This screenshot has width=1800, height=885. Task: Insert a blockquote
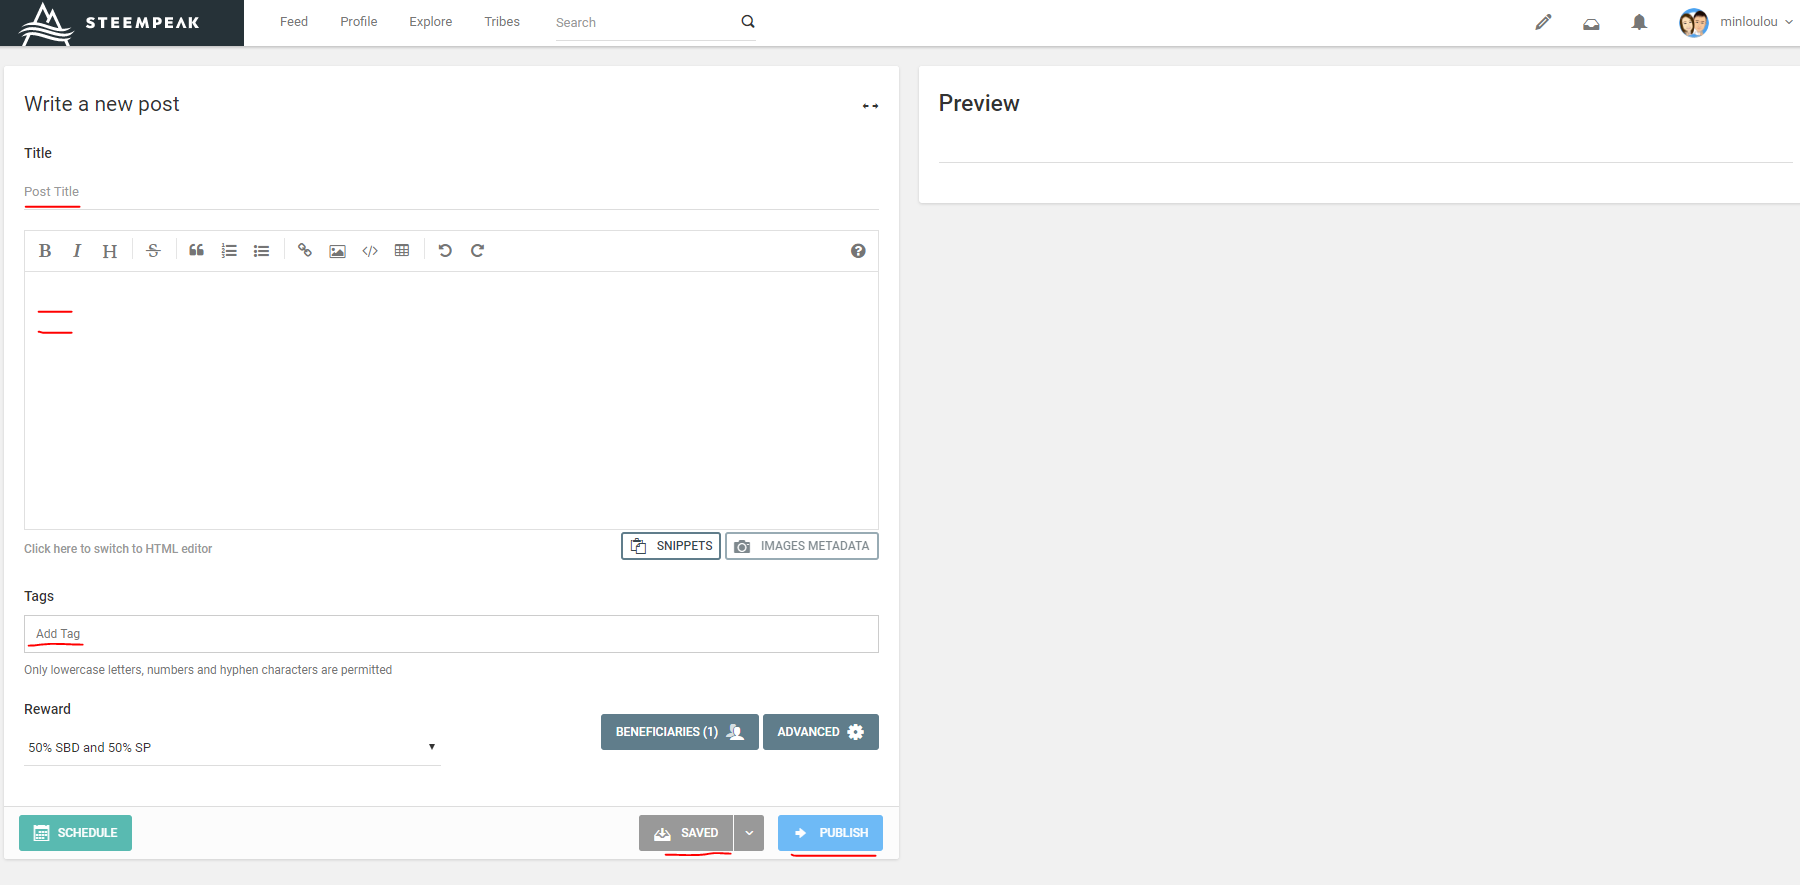[197, 251]
